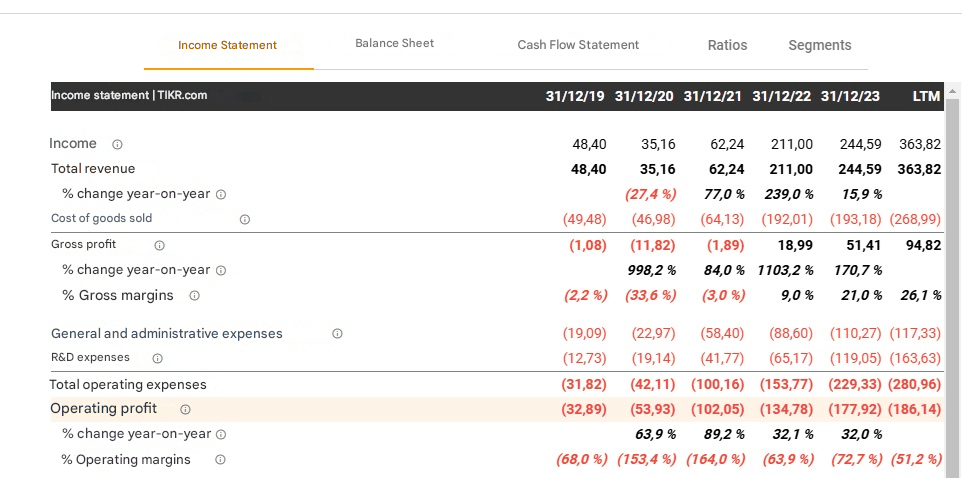Click info icon beside % Gross margins
Viewport: 962px width, 478px height.
pyautogui.click(x=194, y=296)
